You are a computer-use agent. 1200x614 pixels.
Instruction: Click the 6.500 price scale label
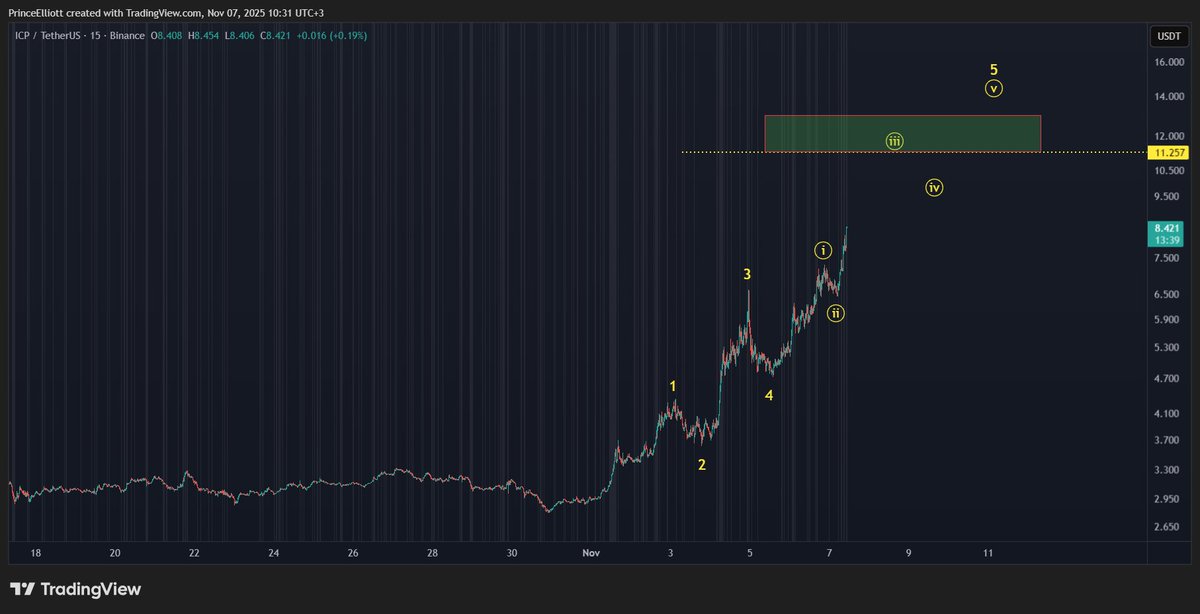point(1168,295)
